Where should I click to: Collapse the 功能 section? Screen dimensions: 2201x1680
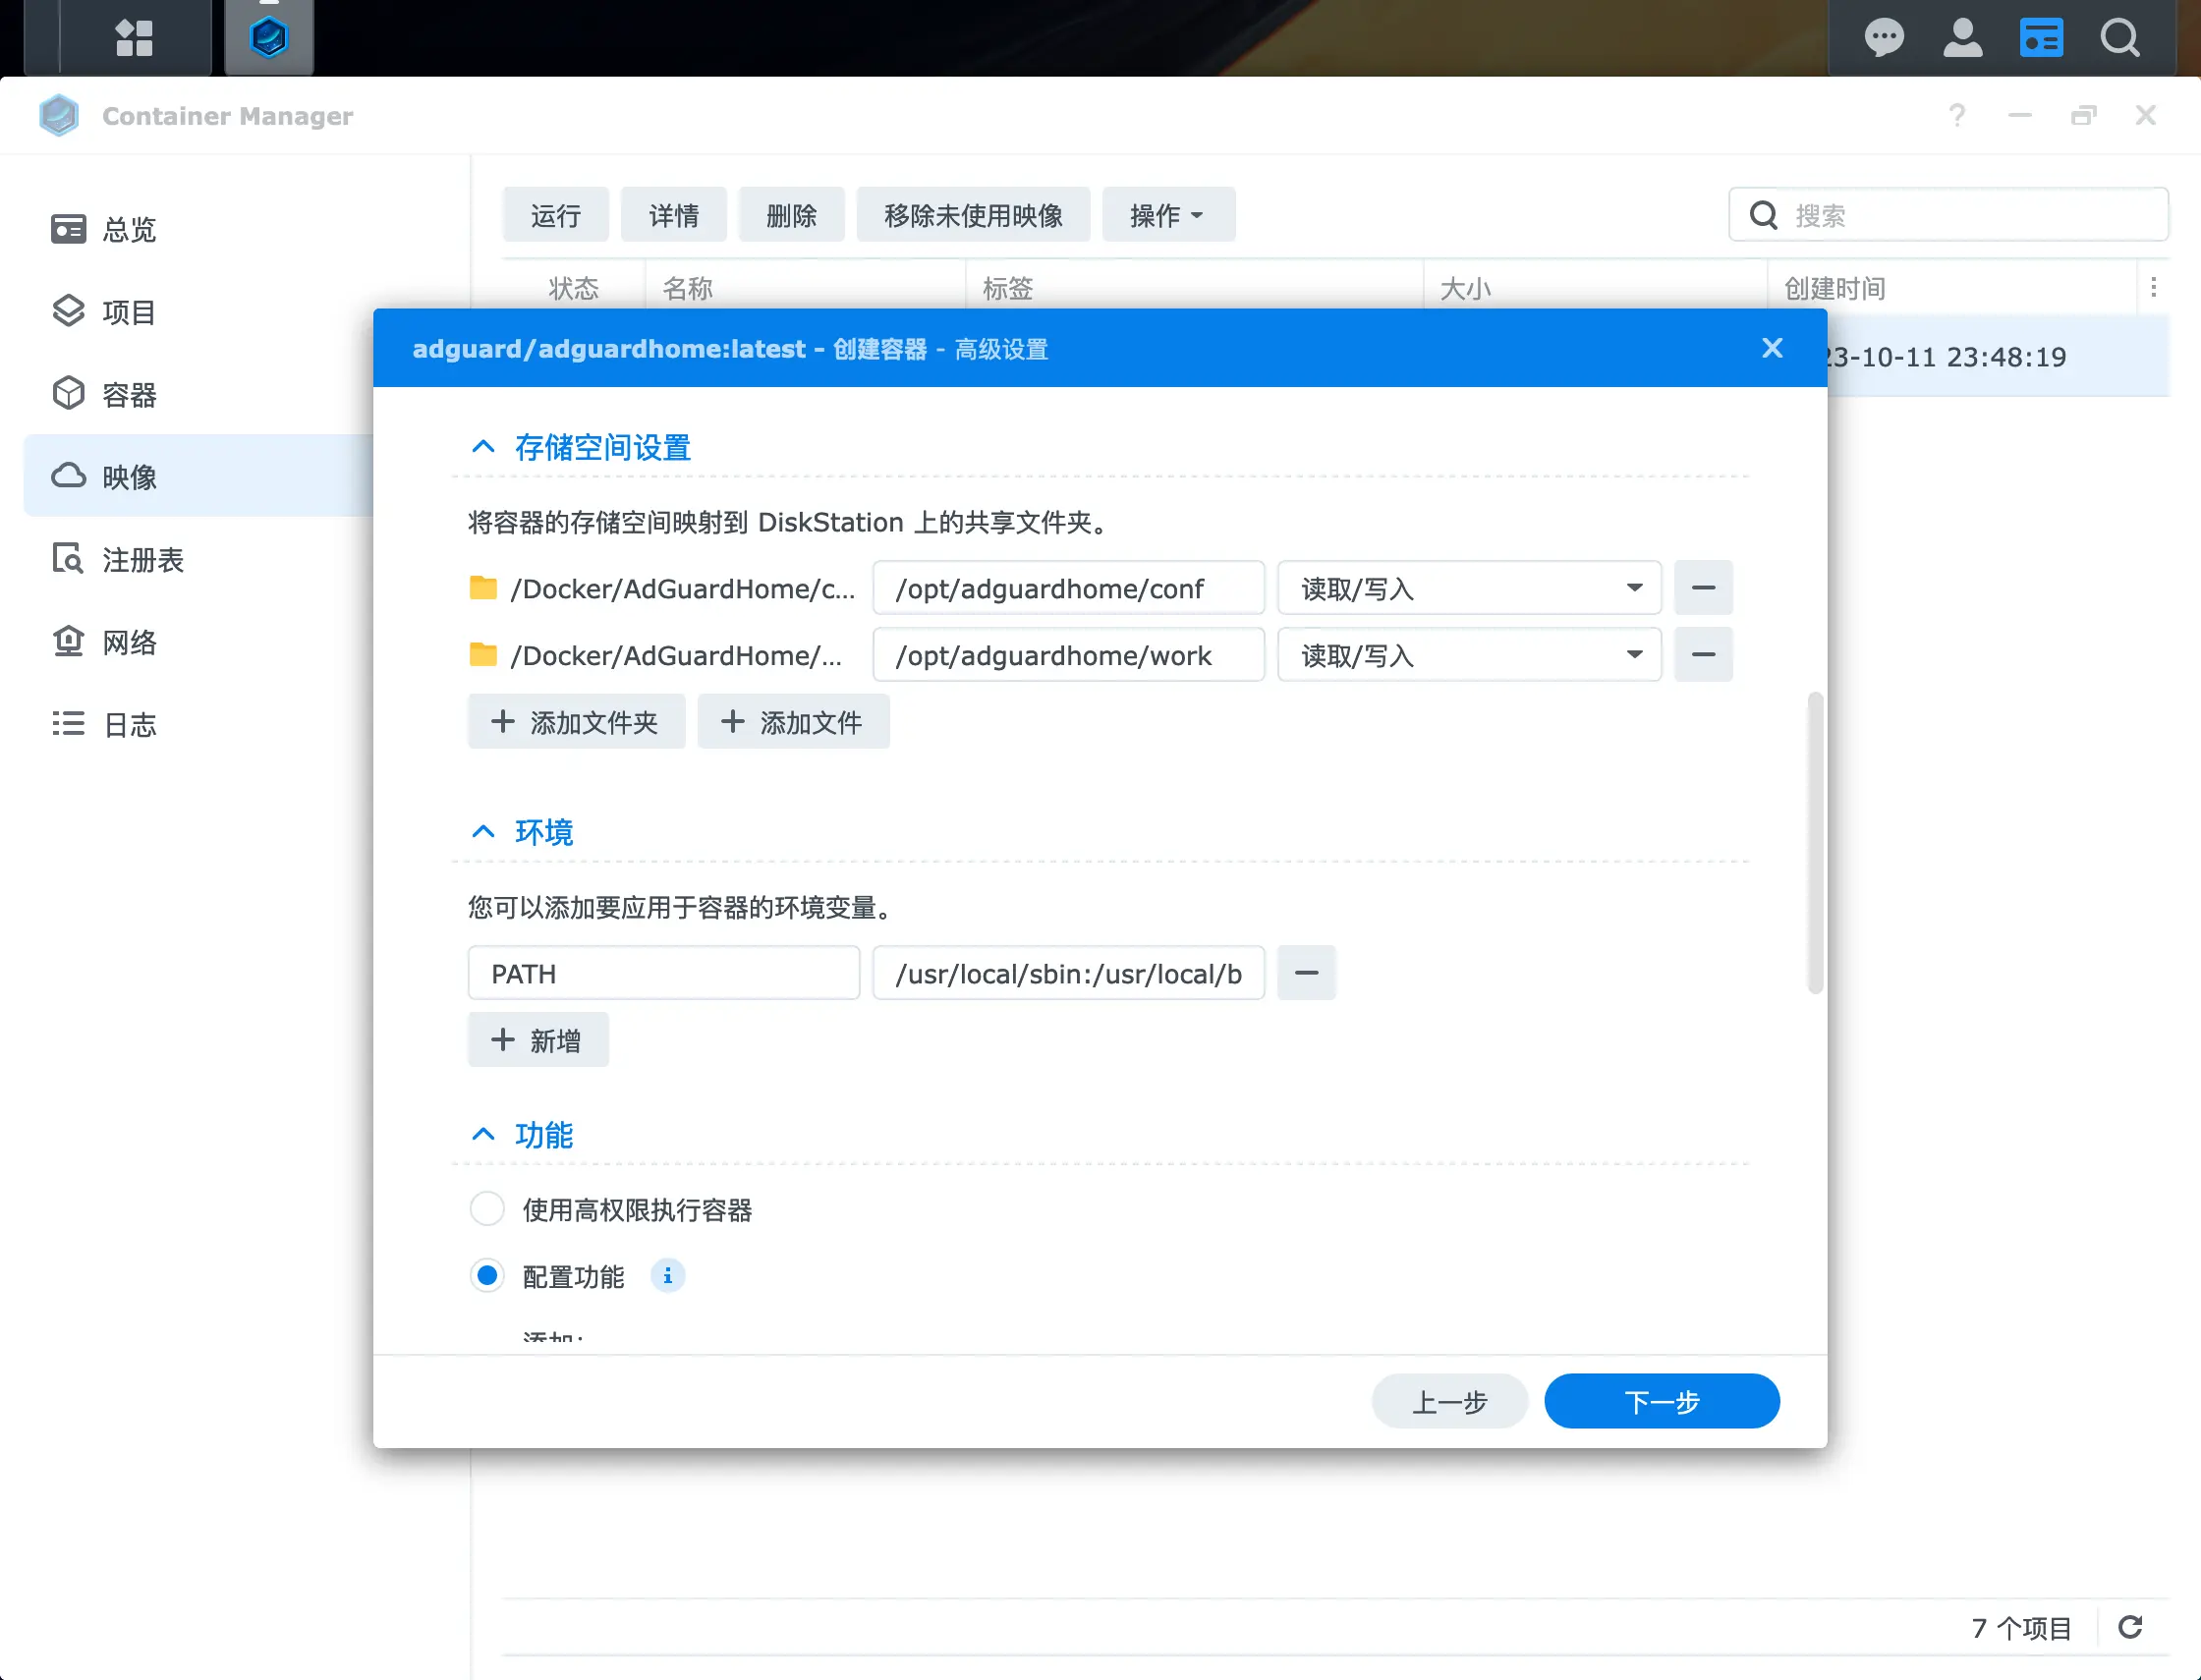pyautogui.click(x=483, y=1135)
